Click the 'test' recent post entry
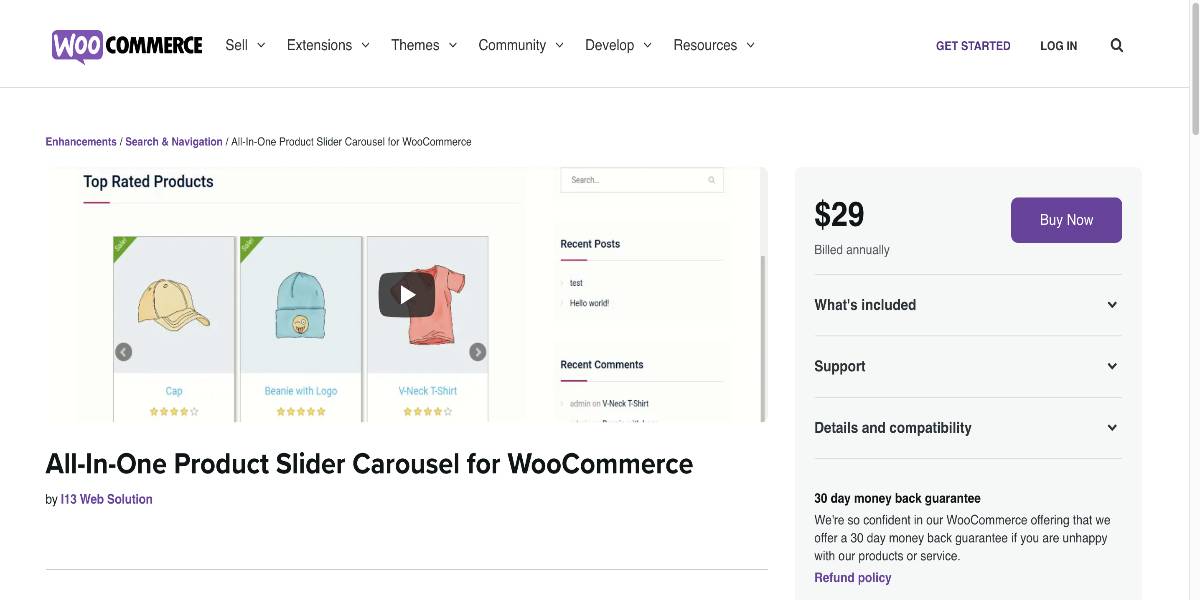The width and height of the screenshot is (1200, 600). tap(576, 283)
